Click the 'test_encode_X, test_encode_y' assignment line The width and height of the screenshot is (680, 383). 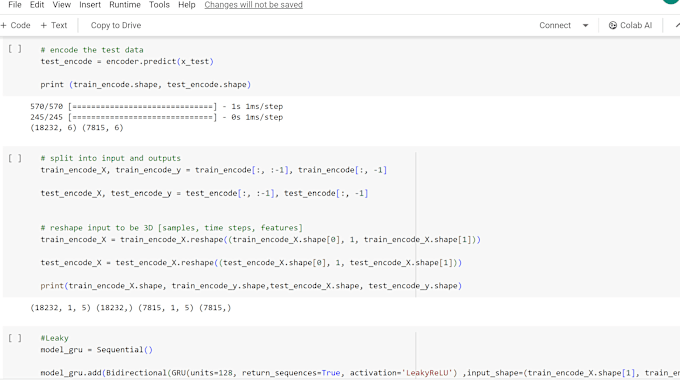(204, 193)
